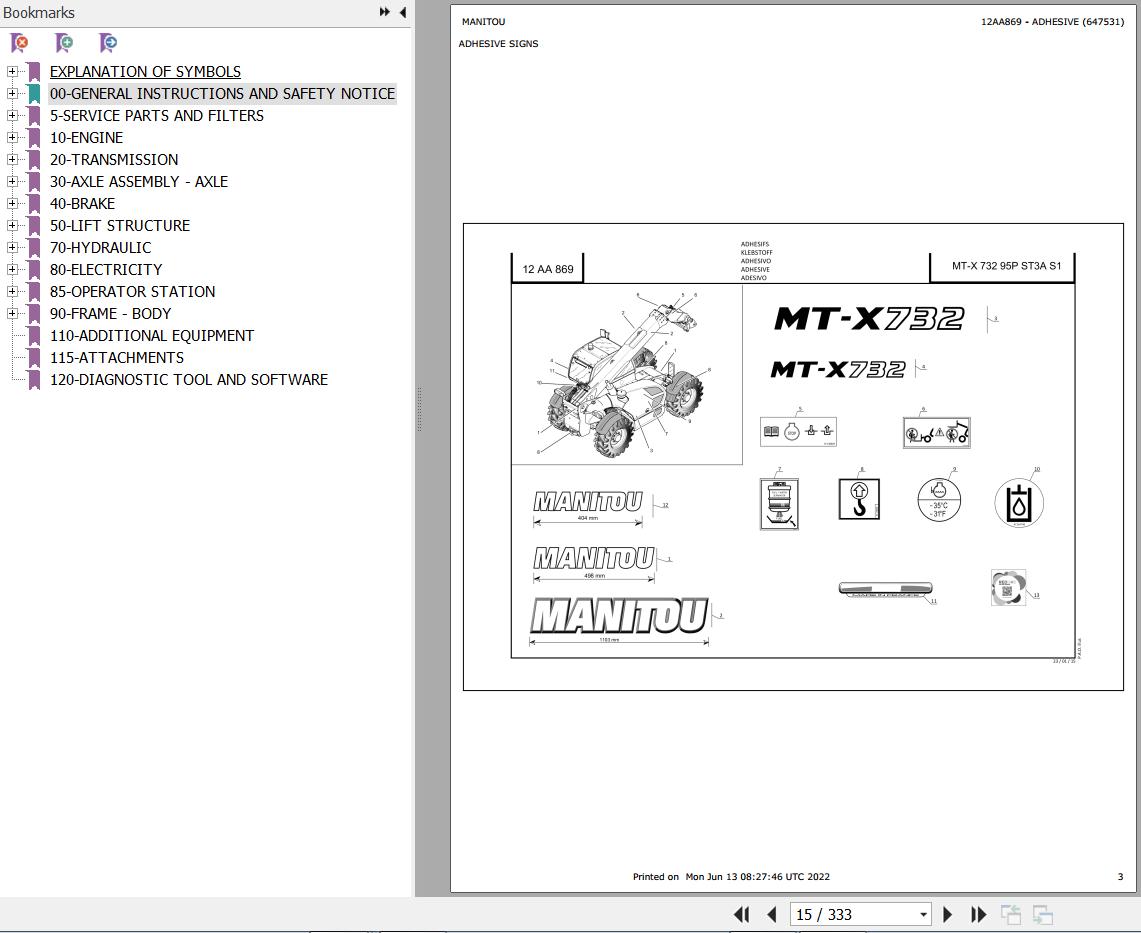Expand the EXPLANATION OF SYMBOLS bookmark
Image resolution: width=1141 pixels, height=933 pixels.
pos(12,71)
